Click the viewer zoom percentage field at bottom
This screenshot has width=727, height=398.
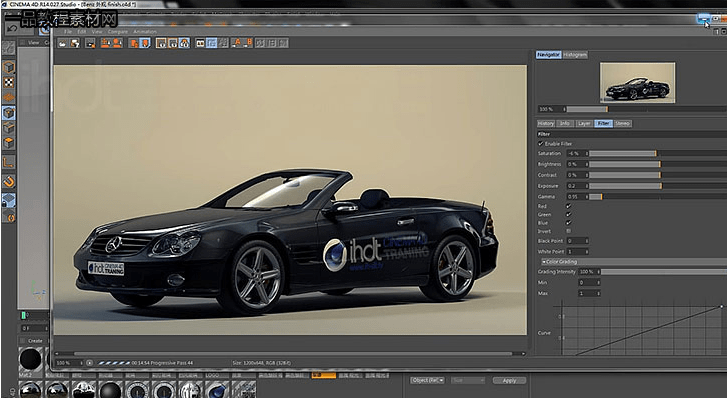(x=68, y=363)
